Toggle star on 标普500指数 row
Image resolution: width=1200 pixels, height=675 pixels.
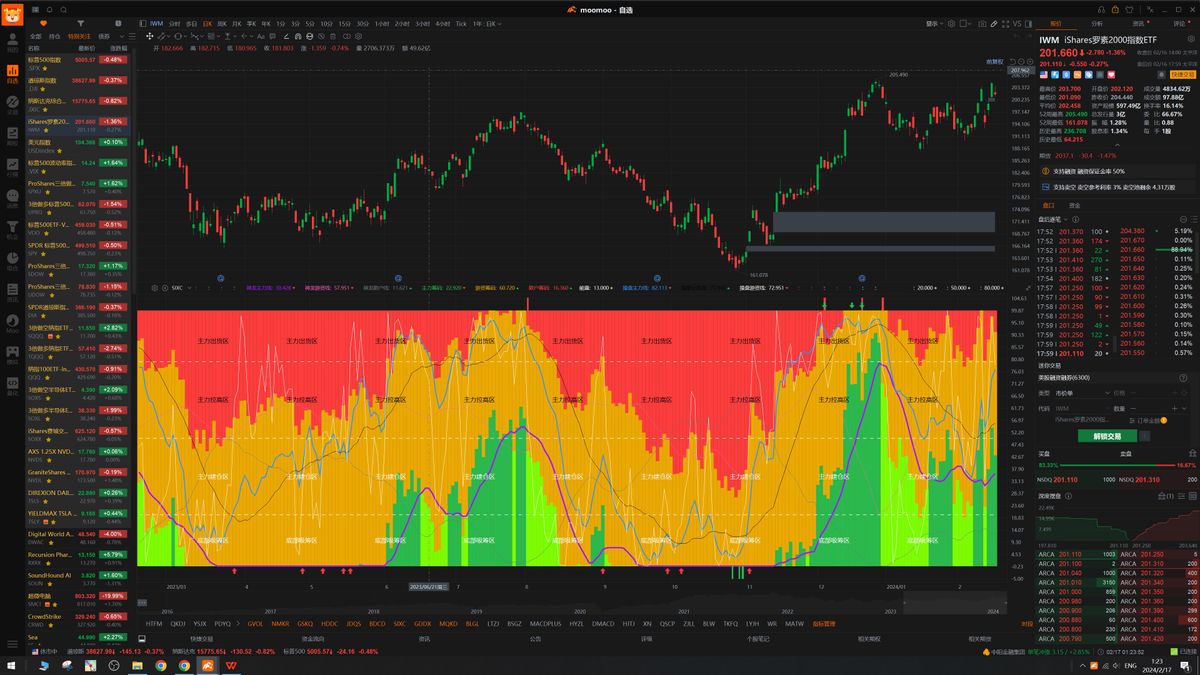point(47,68)
